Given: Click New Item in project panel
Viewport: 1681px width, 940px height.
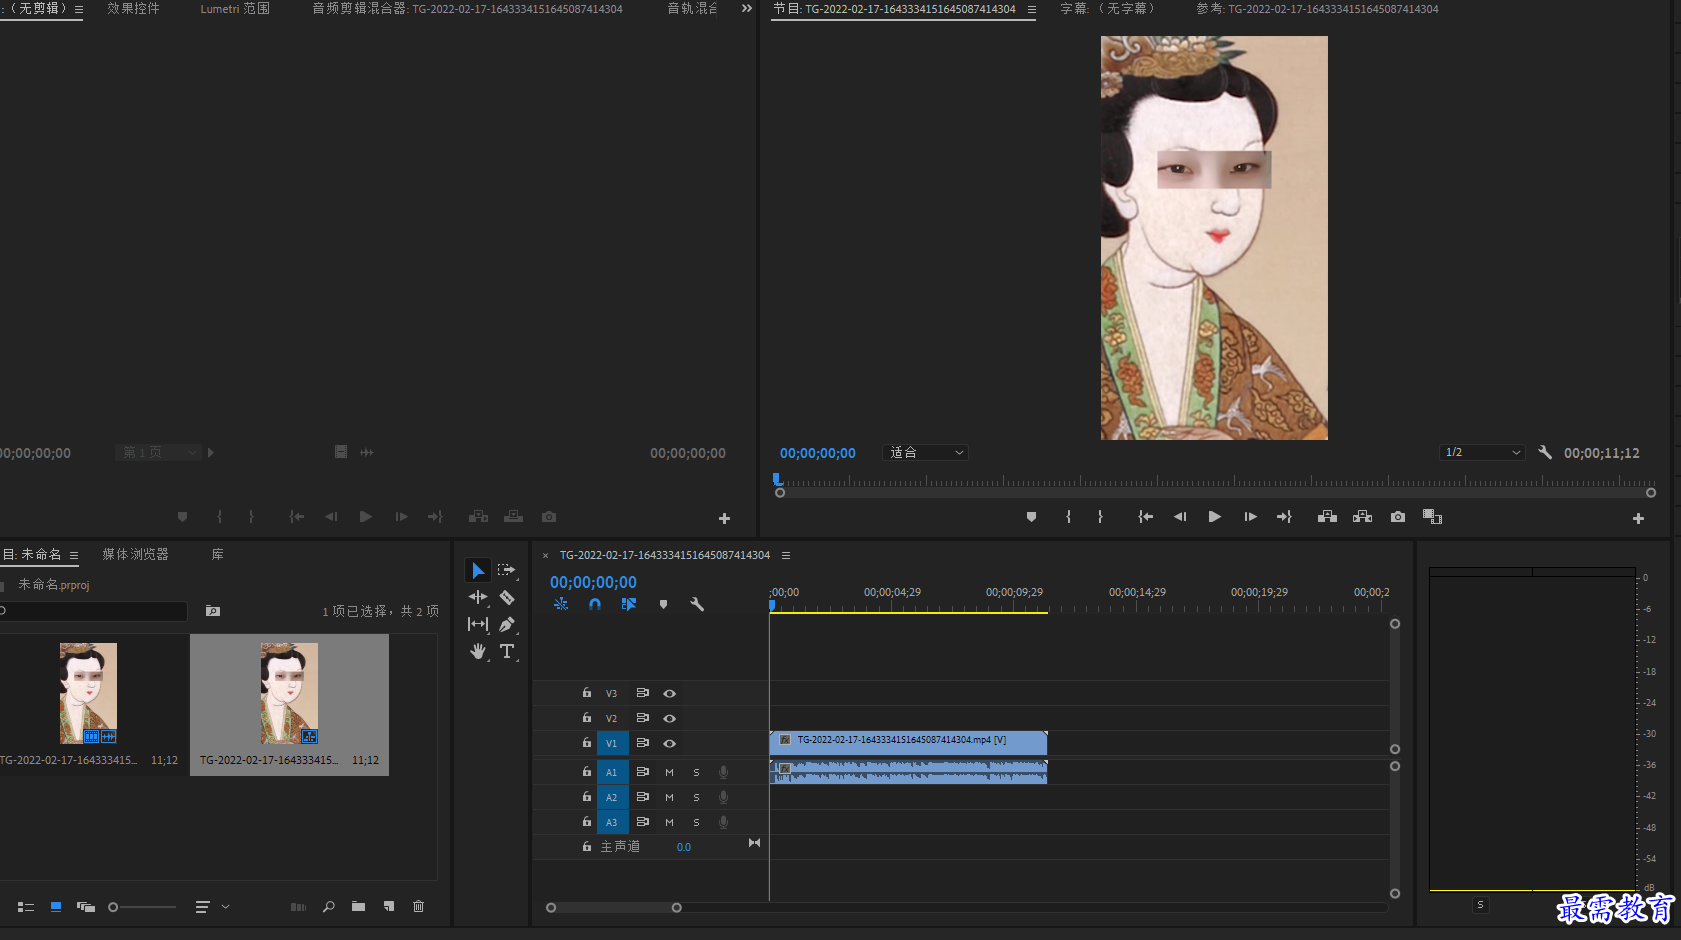Looking at the screenshot, I should [389, 907].
